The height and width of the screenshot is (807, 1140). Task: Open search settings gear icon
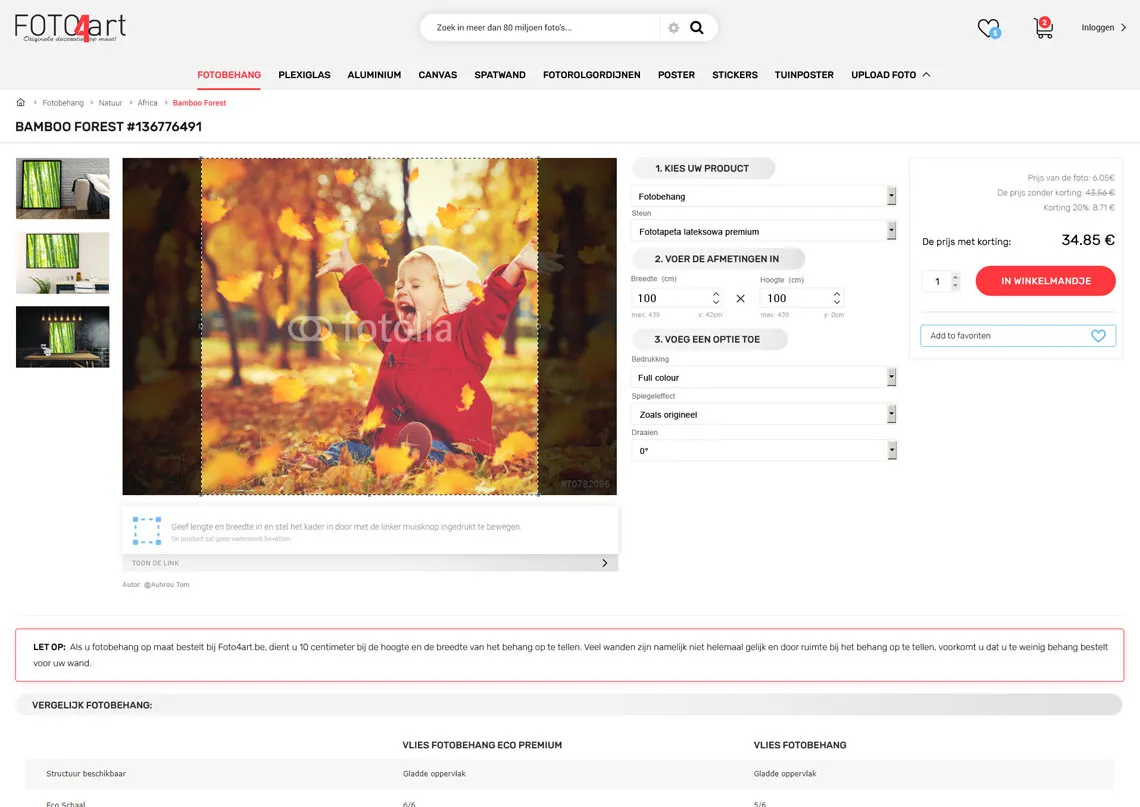[x=673, y=28]
